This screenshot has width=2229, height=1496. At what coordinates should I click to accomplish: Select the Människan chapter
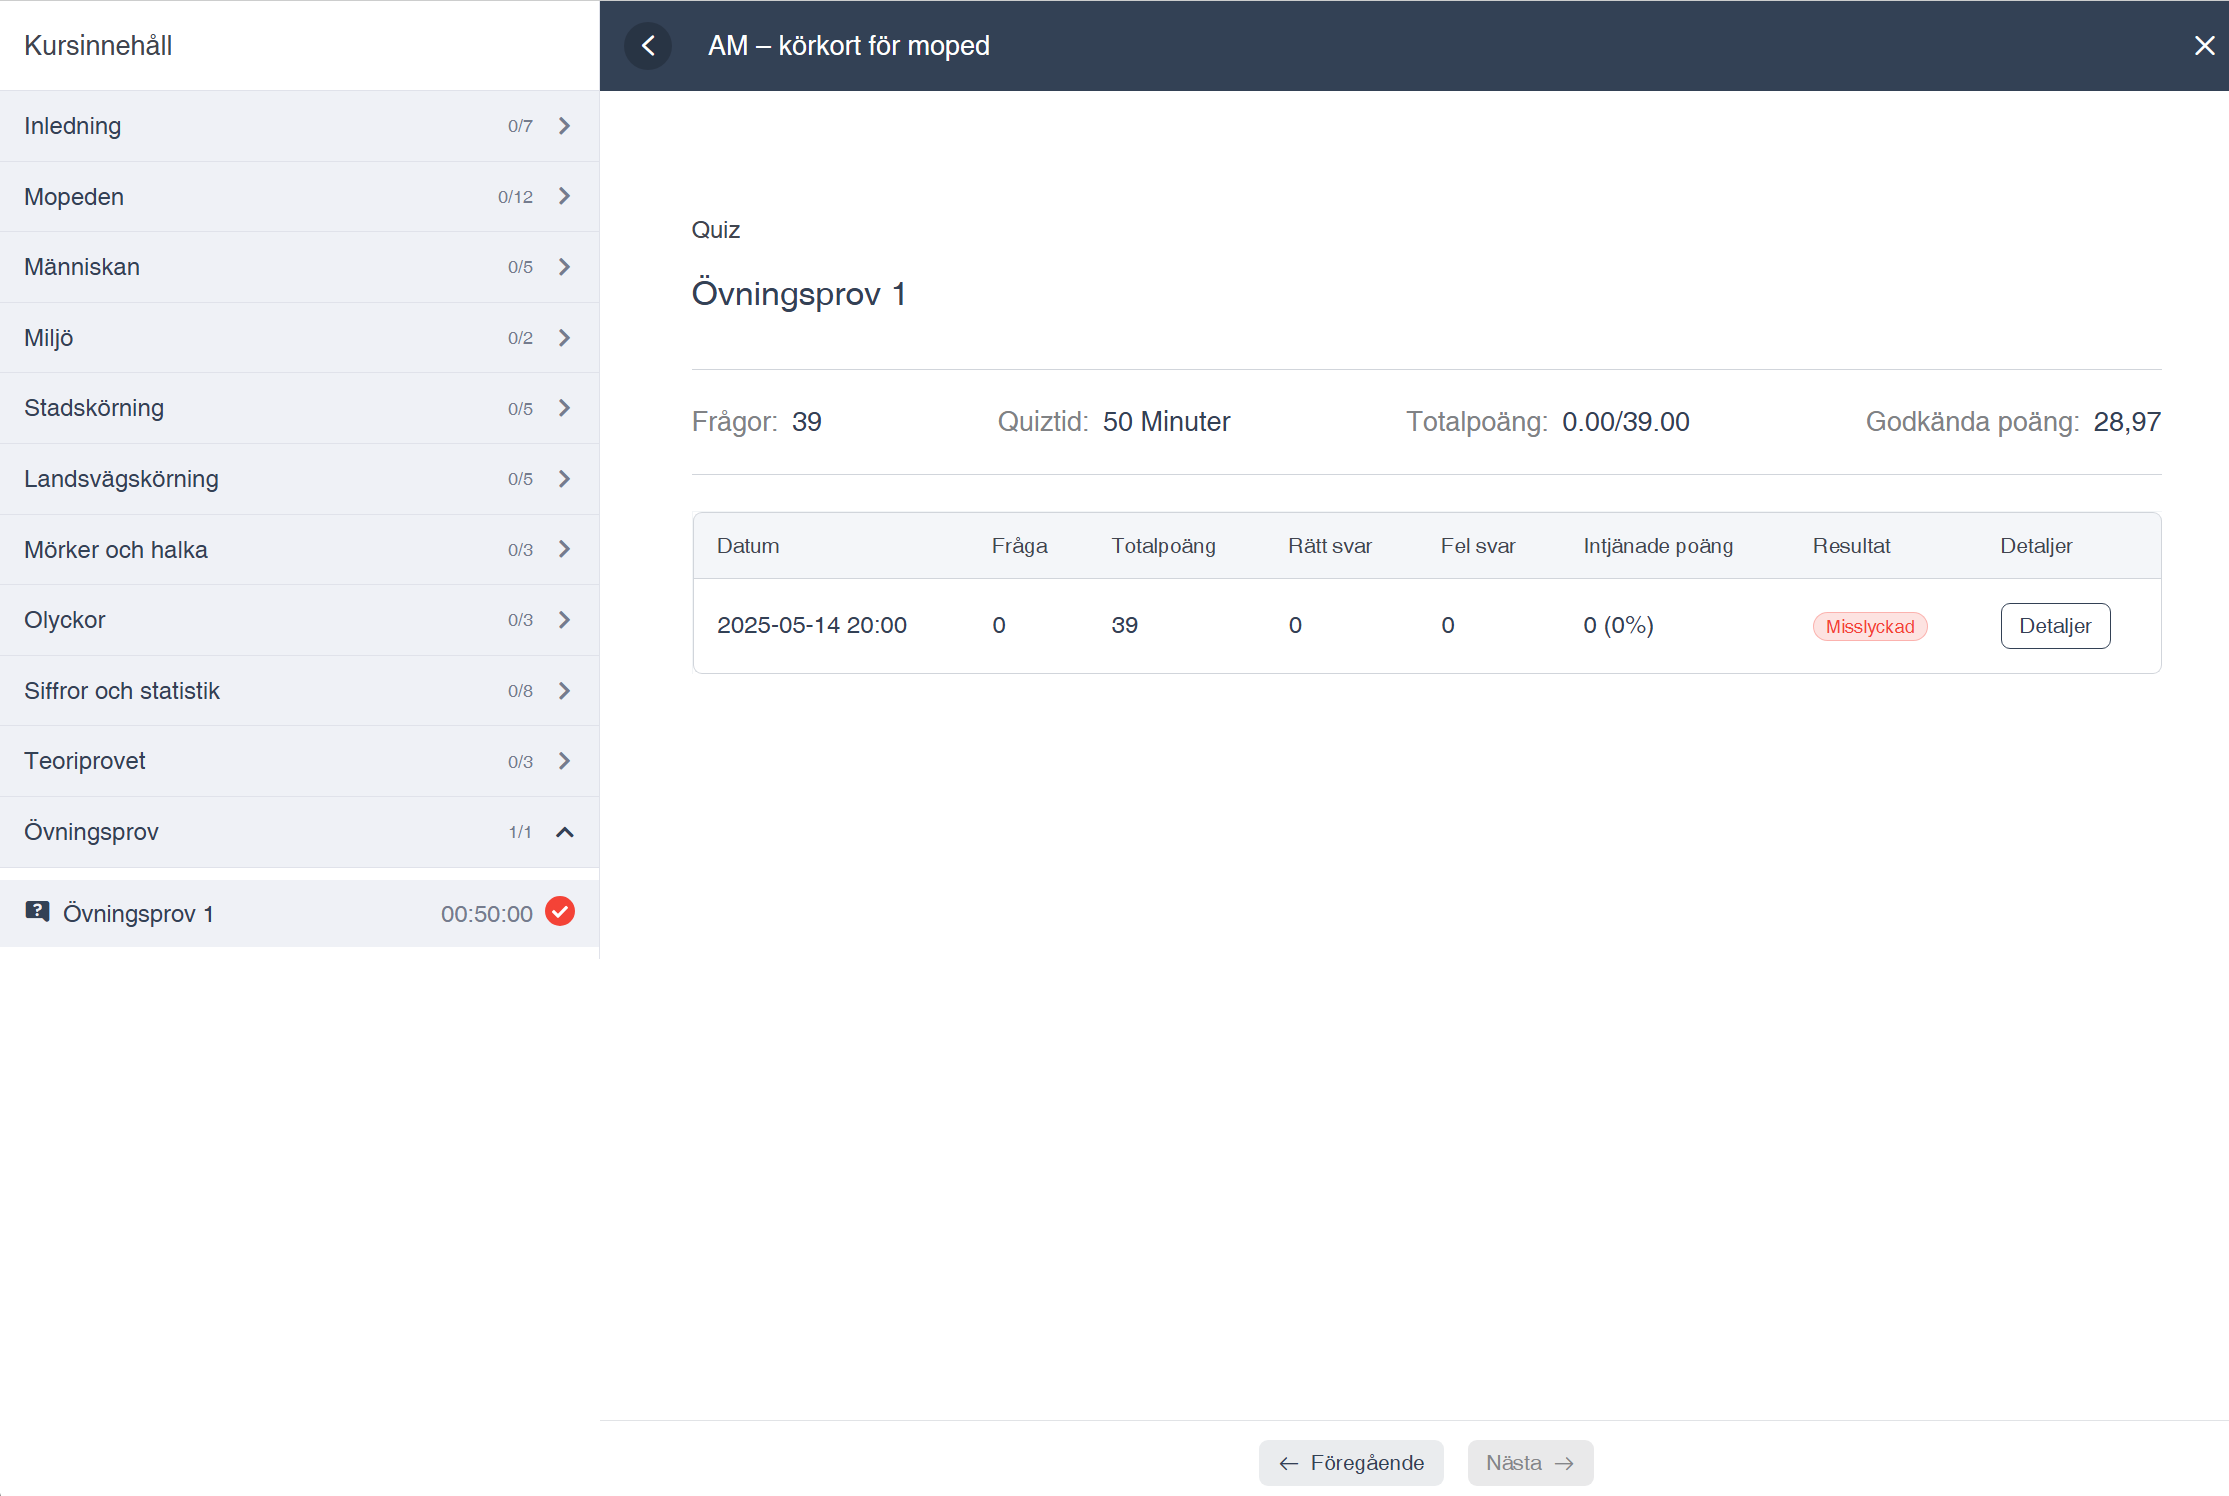tap(299, 267)
